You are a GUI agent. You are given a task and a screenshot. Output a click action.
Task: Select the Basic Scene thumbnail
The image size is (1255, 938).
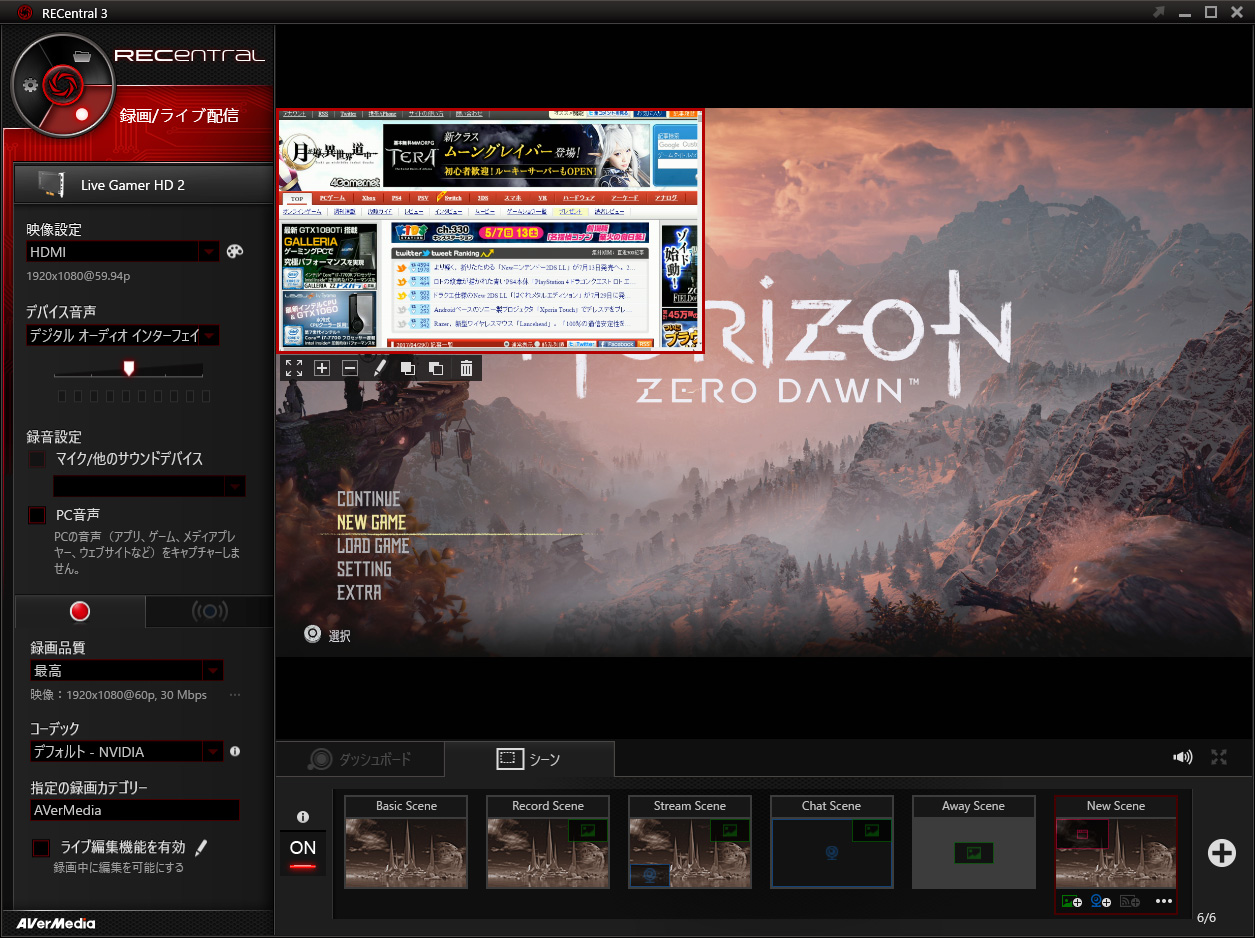point(407,842)
